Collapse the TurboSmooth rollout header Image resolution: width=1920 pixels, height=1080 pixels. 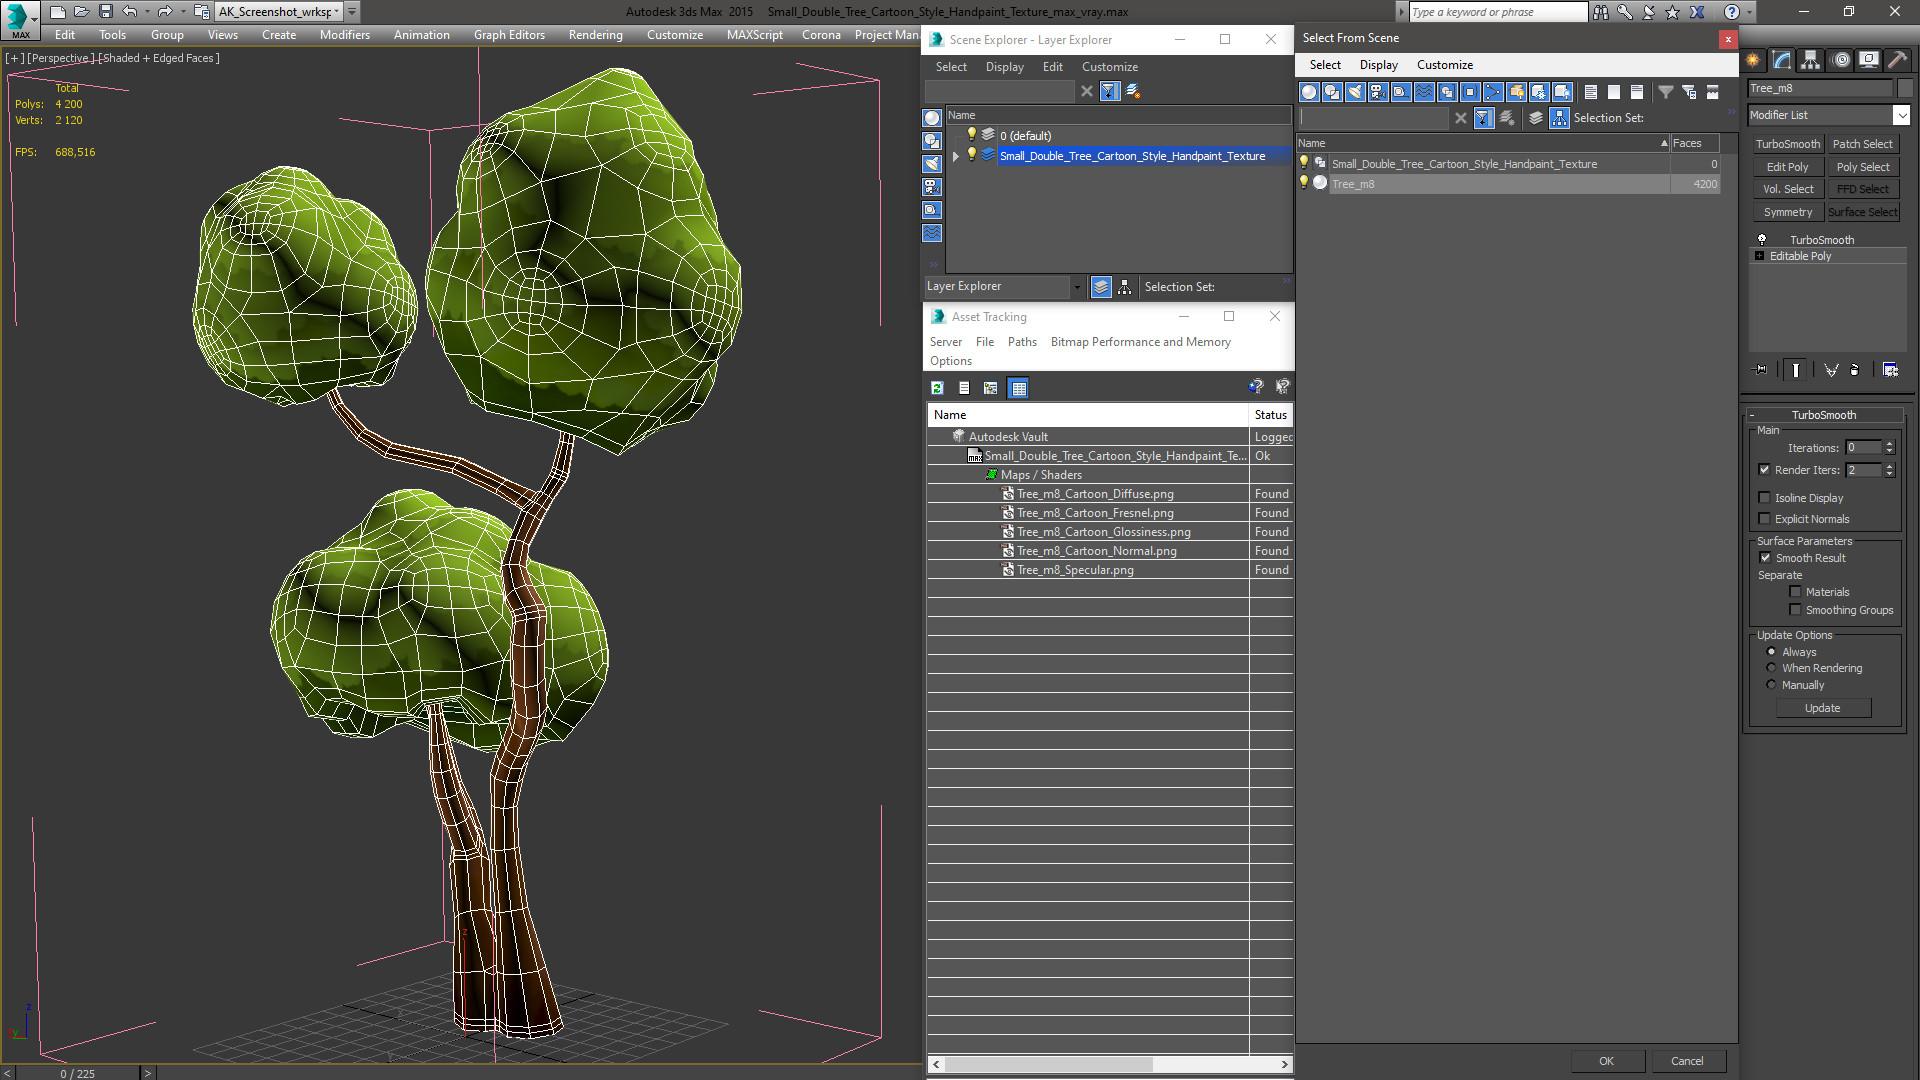[x=1824, y=415]
